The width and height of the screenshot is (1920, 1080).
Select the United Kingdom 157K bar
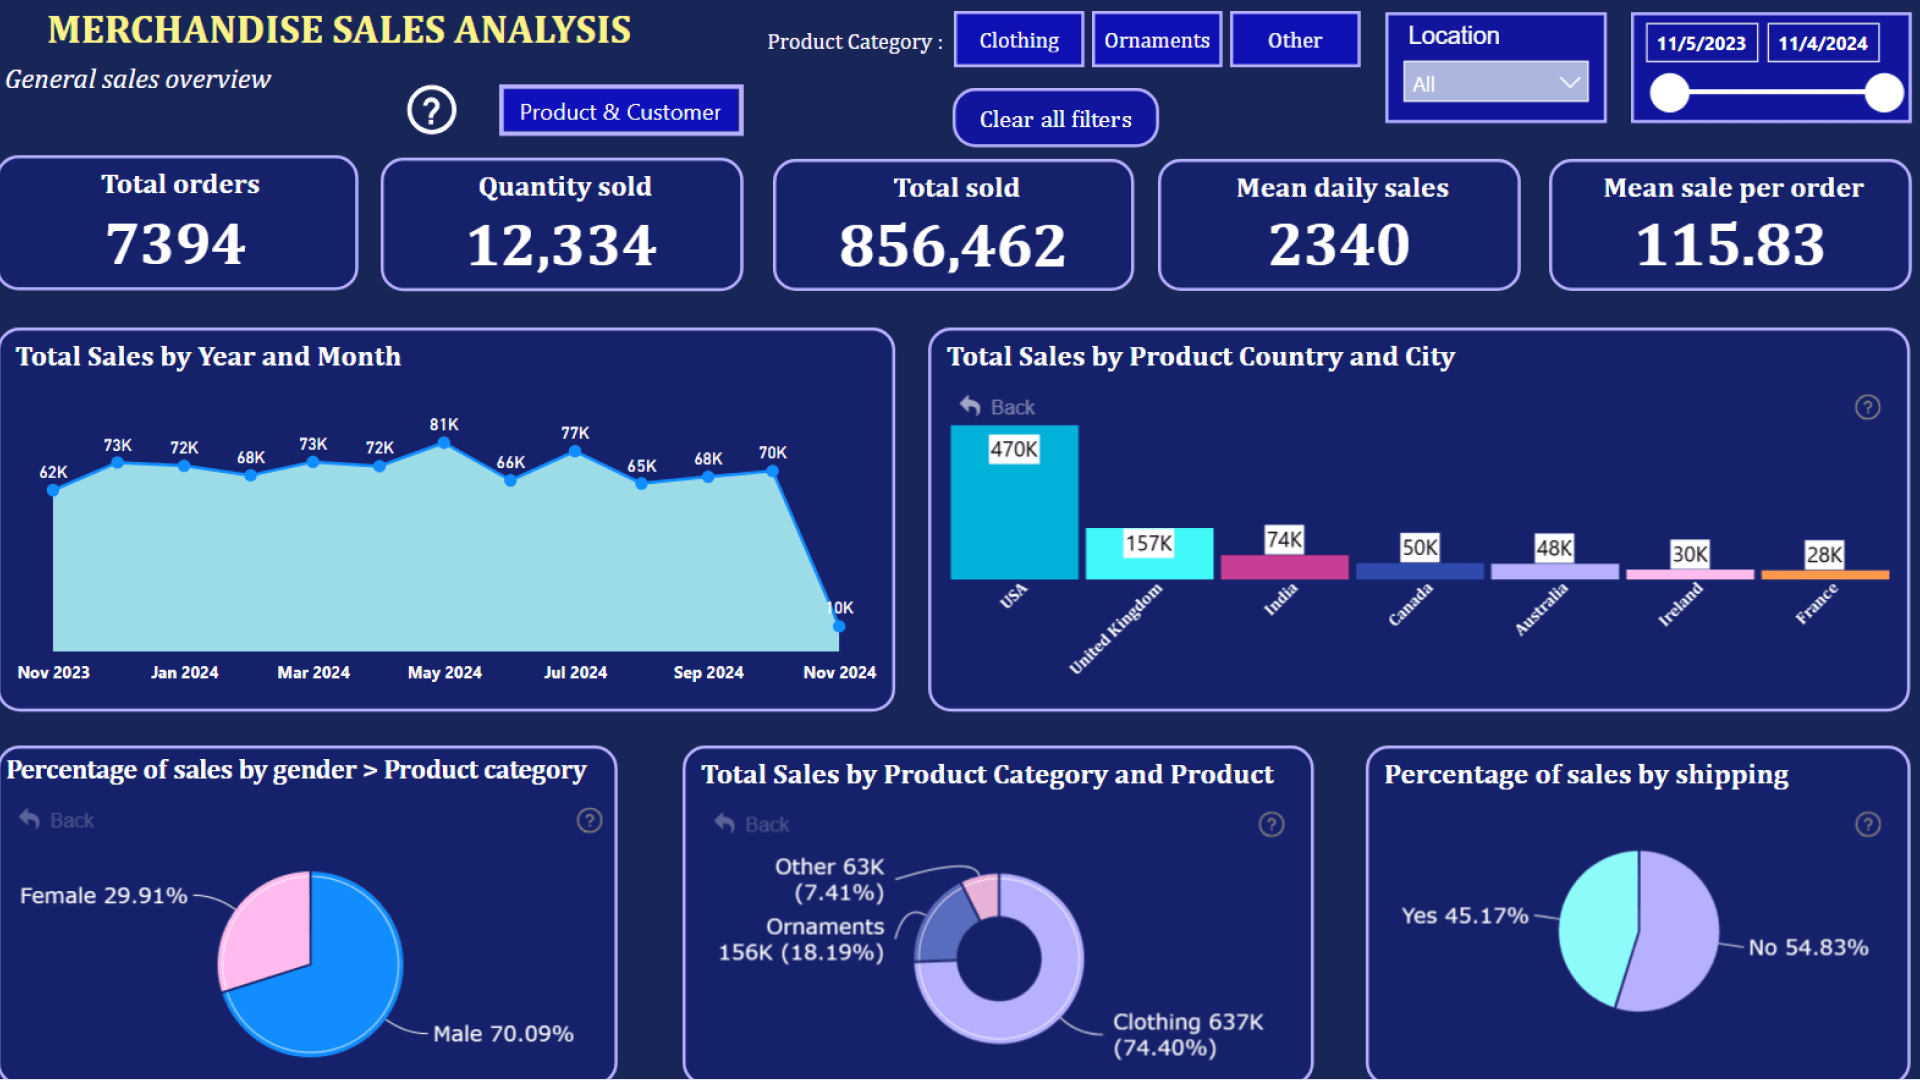pyautogui.click(x=1149, y=554)
